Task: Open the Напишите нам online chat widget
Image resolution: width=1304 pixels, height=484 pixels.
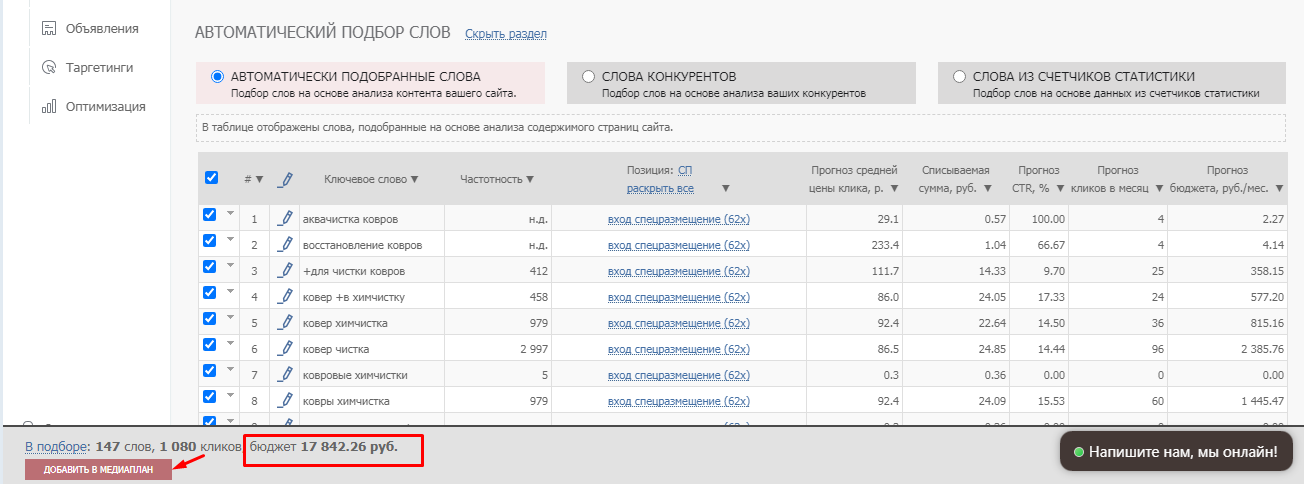Action: pyautogui.click(x=1175, y=452)
